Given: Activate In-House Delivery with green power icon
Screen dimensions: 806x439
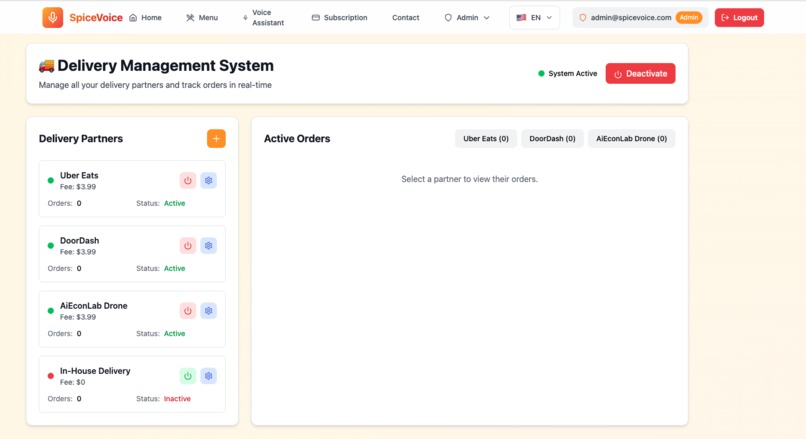Looking at the screenshot, I should click(188, 376).
